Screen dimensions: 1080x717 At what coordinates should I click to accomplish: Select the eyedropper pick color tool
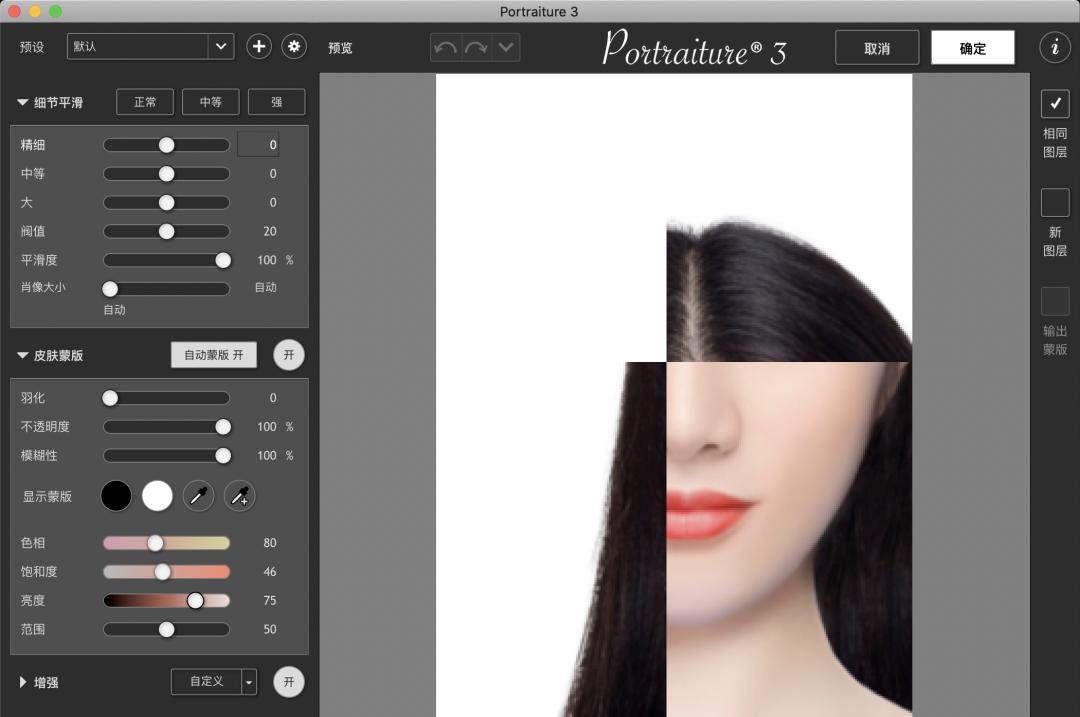click(x=198, y=496)
